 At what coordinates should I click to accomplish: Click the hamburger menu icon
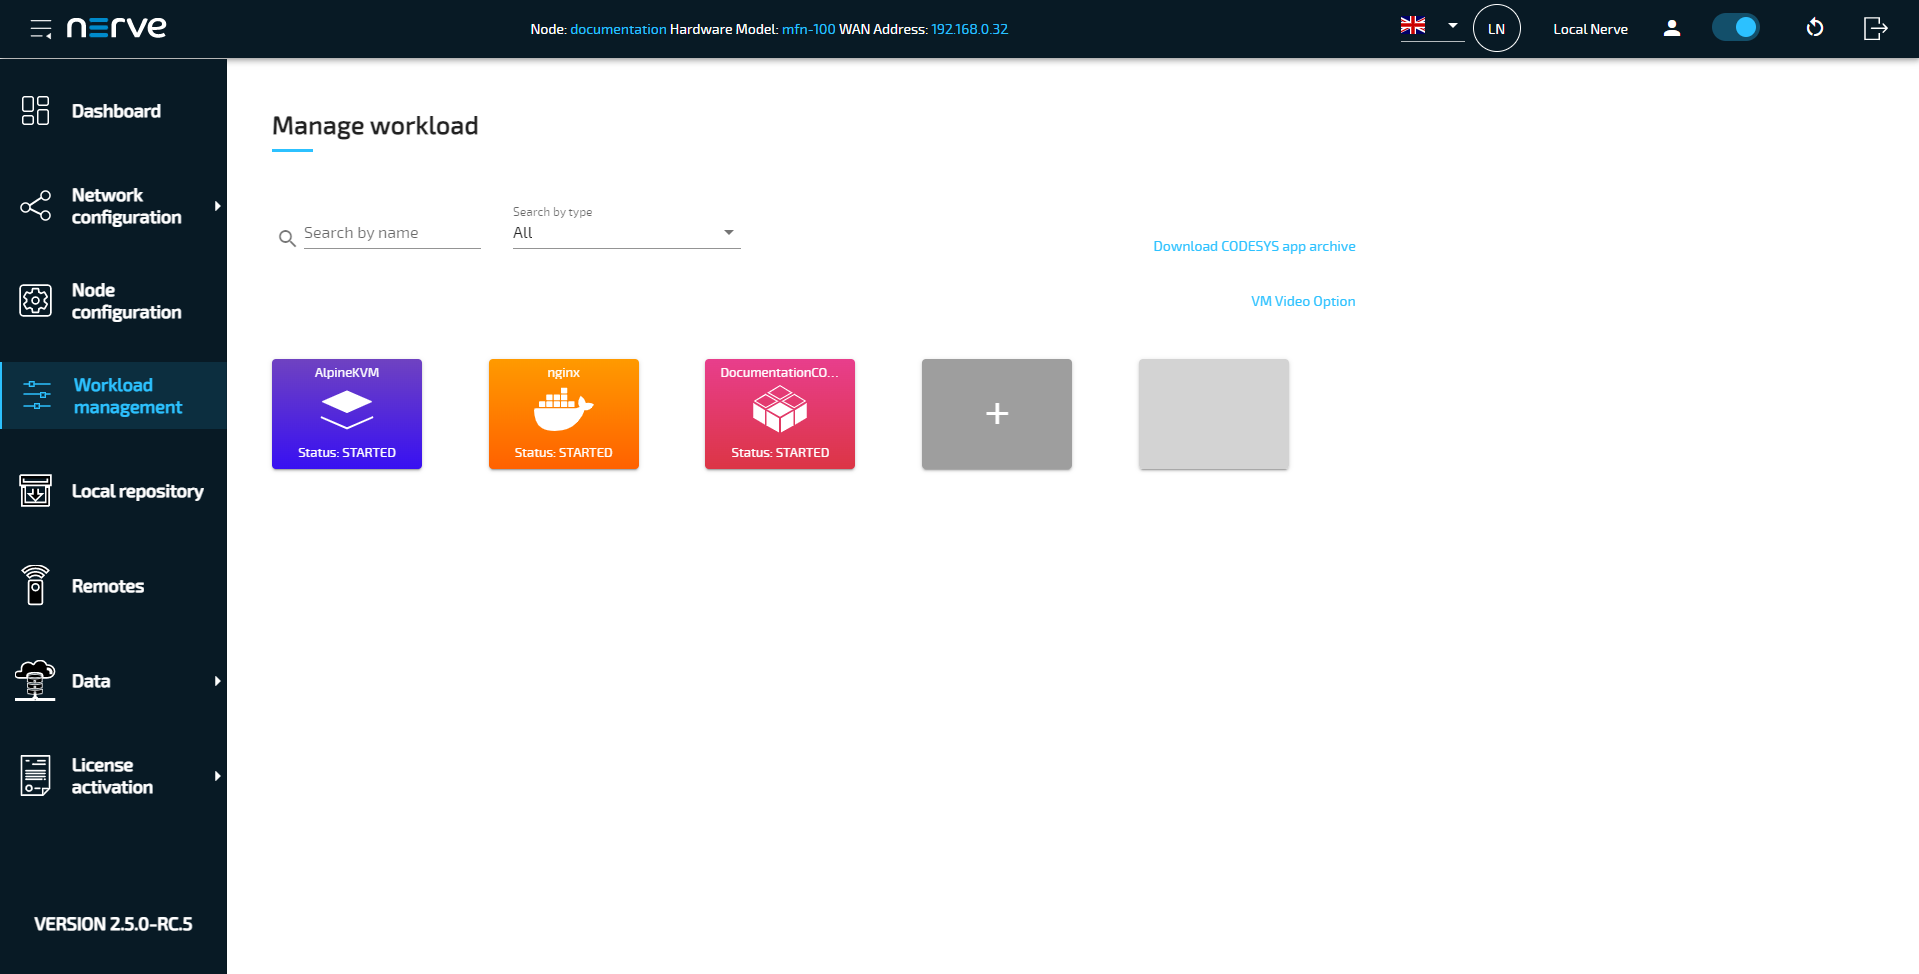40,29
